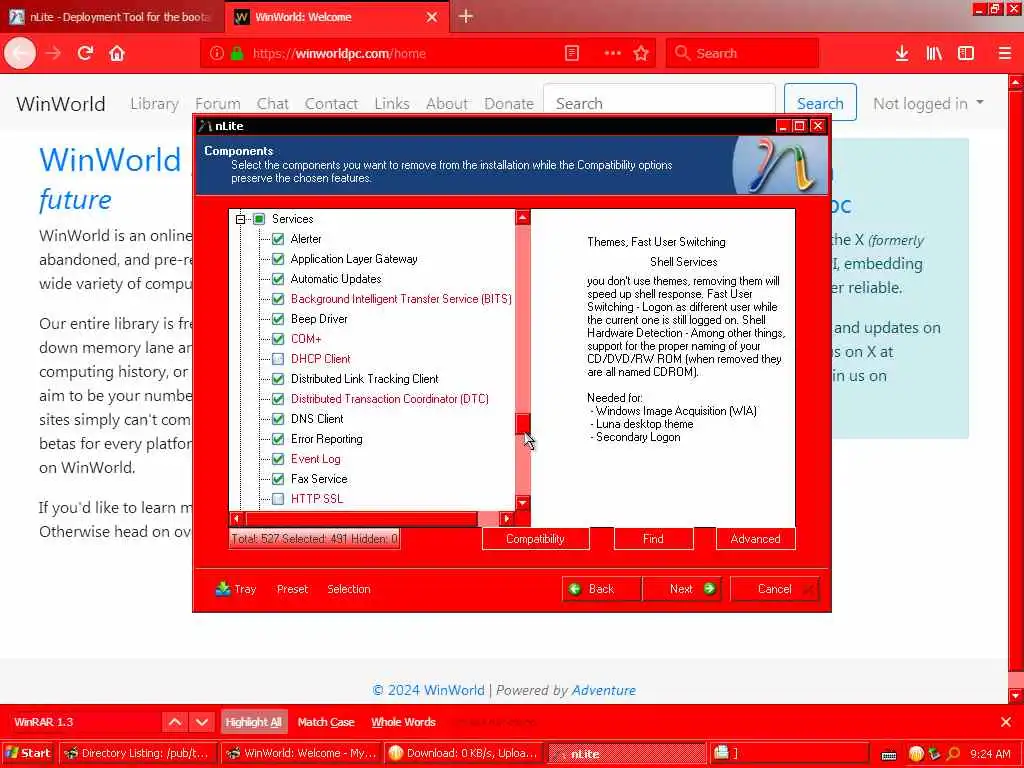Open a new tab with the plus icon
1024x768 pixels.
466,16
